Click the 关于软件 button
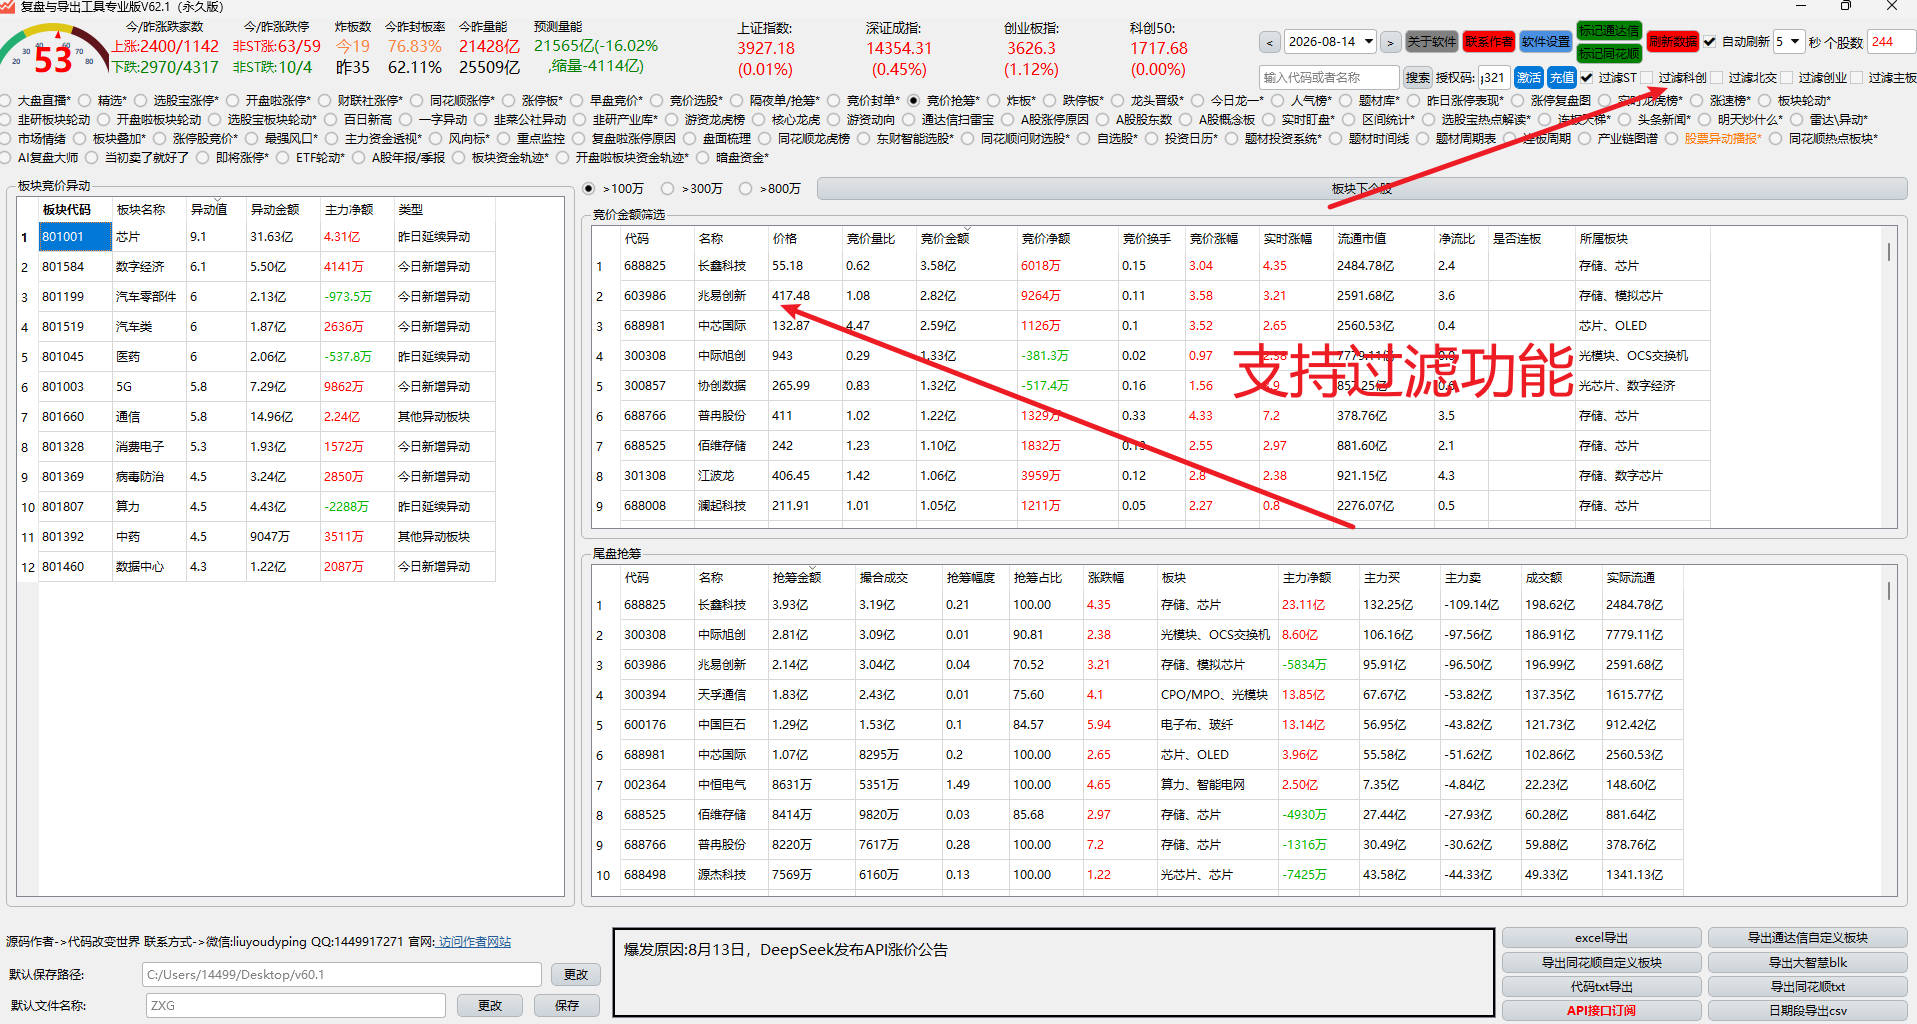 pos(1431,42)
